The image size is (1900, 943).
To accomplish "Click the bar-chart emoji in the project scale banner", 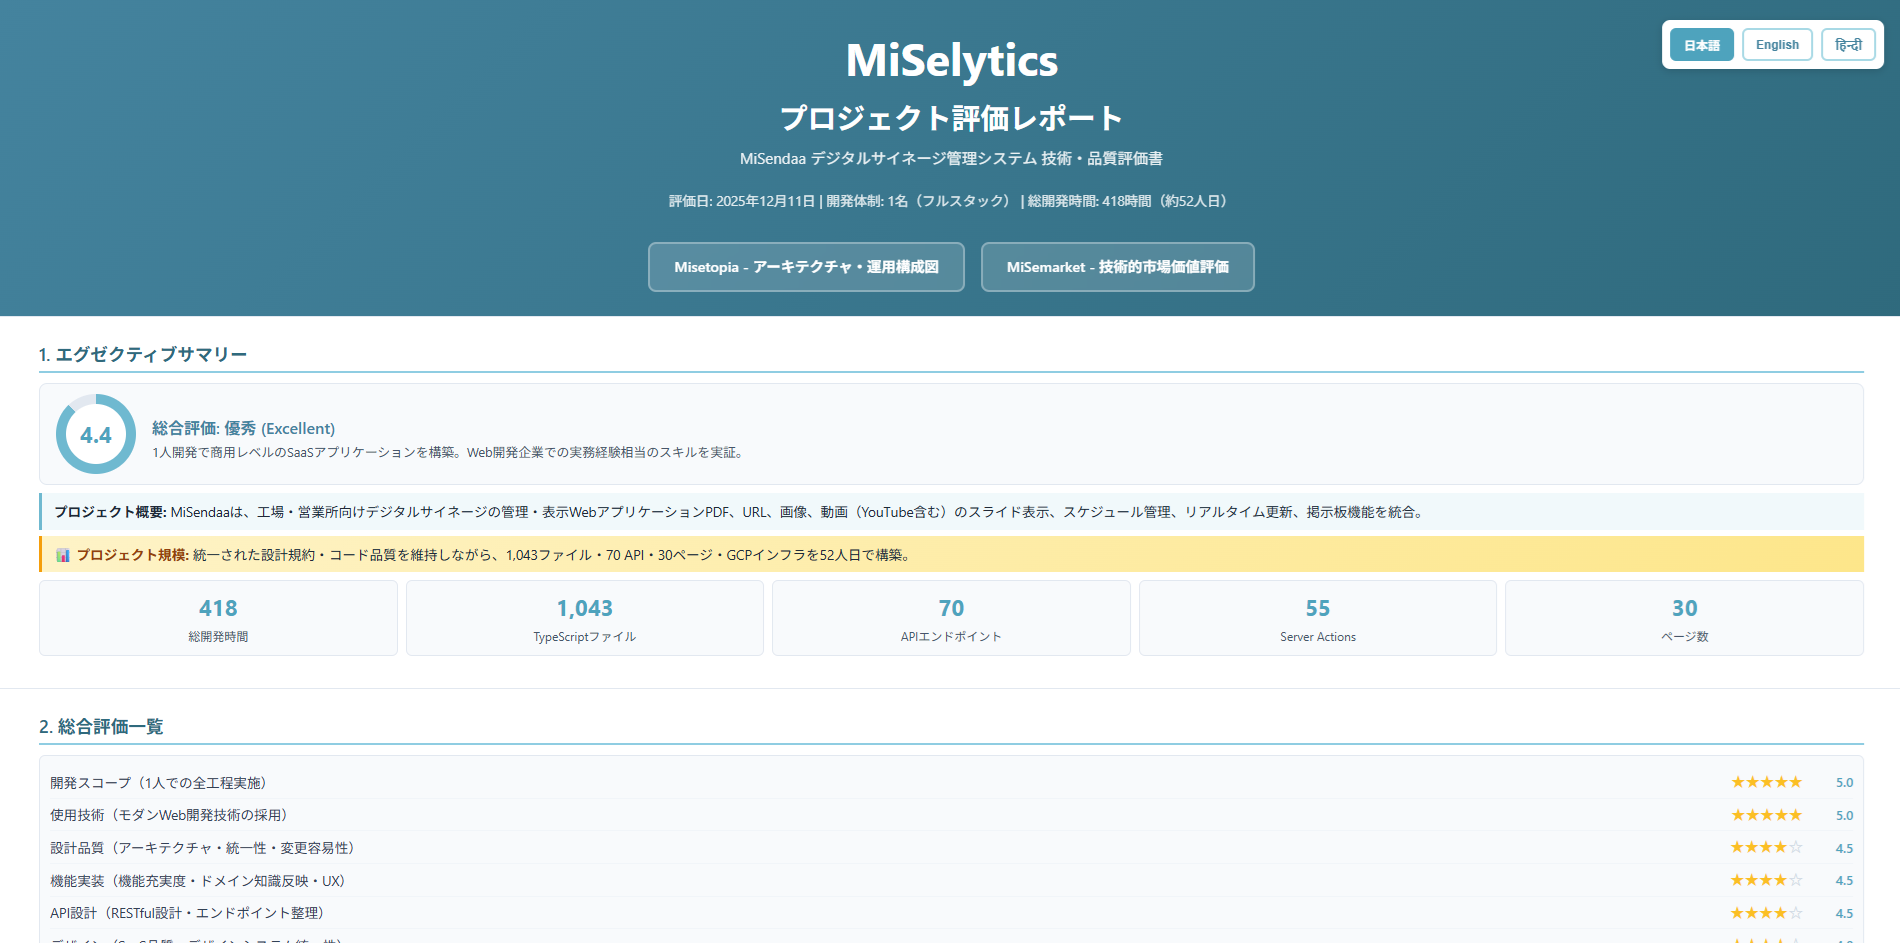I will coord(63,555).
